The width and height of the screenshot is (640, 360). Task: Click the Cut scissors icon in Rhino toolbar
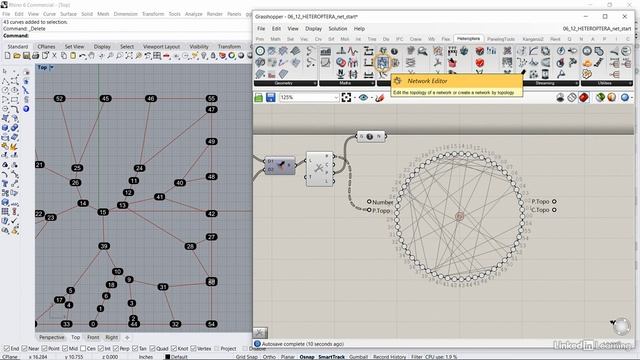click(x=54, y=56)
